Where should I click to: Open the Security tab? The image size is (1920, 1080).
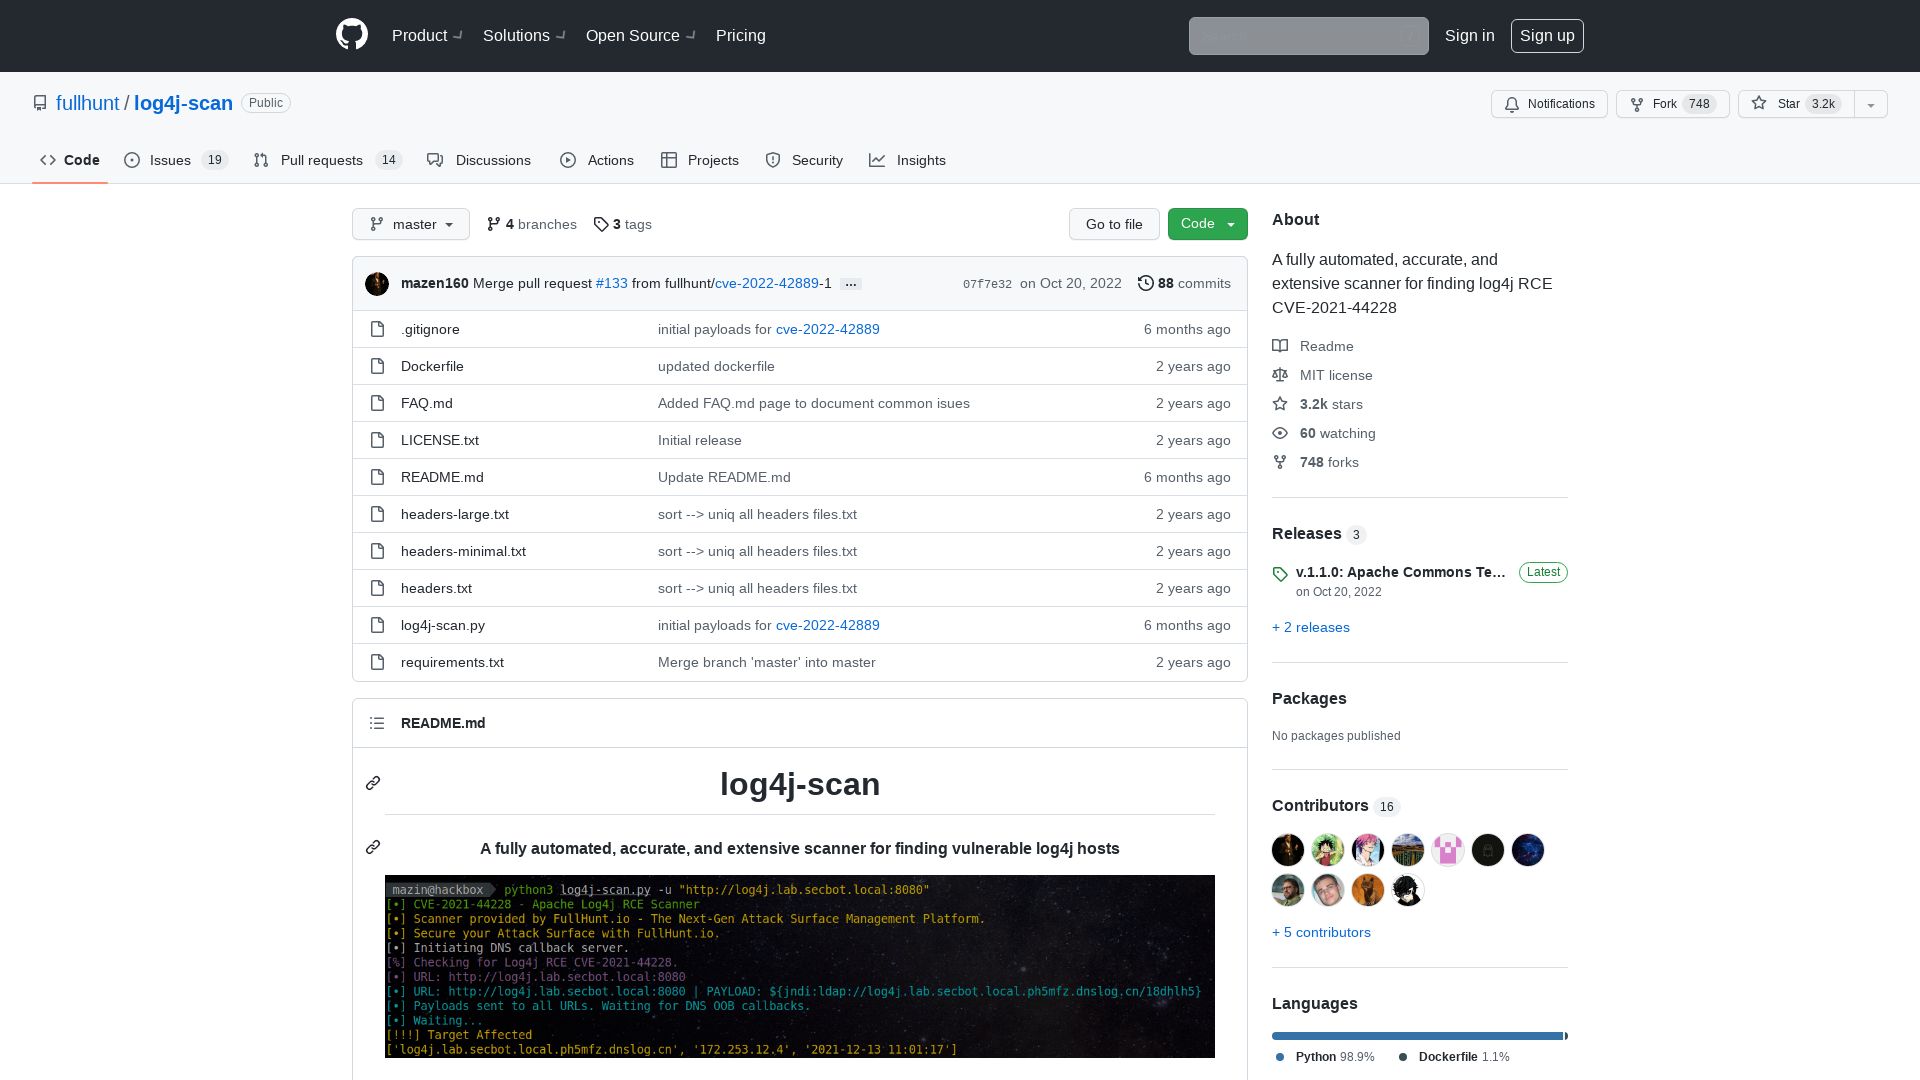point(804,160)
